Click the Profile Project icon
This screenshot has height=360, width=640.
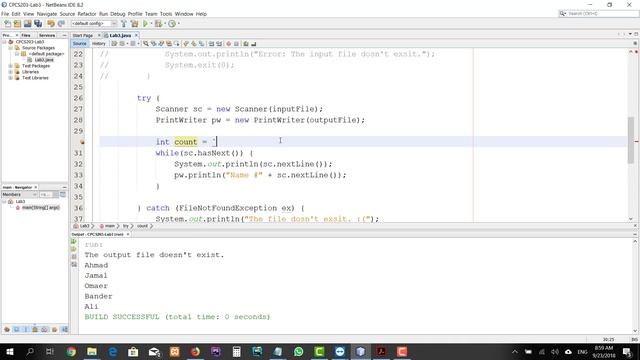[172, 24]
